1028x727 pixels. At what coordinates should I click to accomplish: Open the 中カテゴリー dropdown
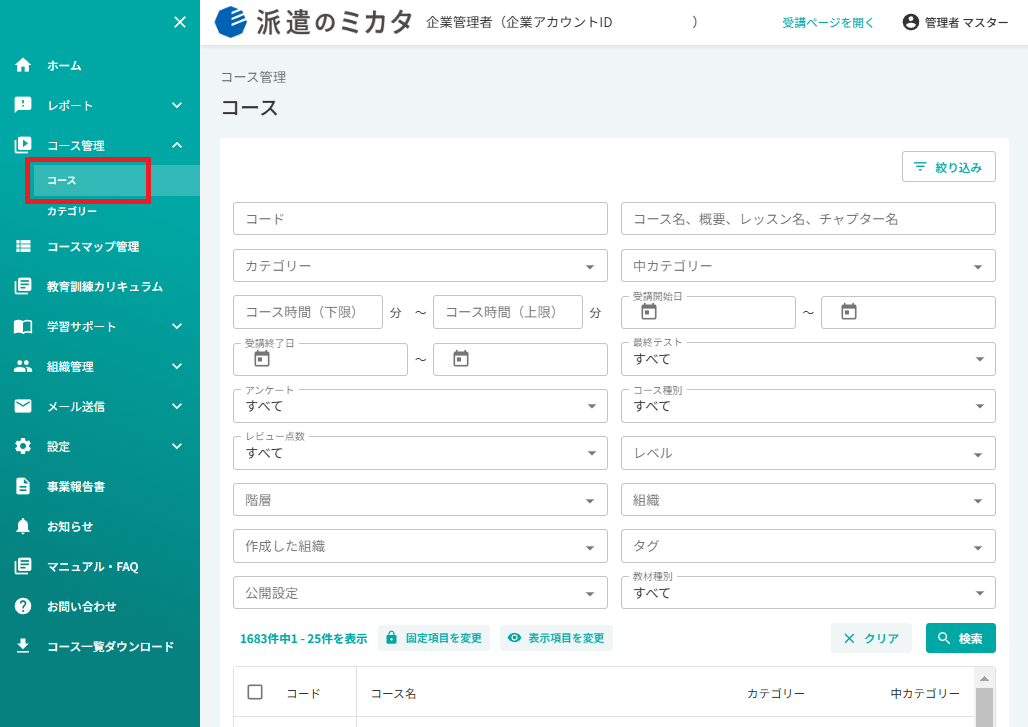[808, 265]
